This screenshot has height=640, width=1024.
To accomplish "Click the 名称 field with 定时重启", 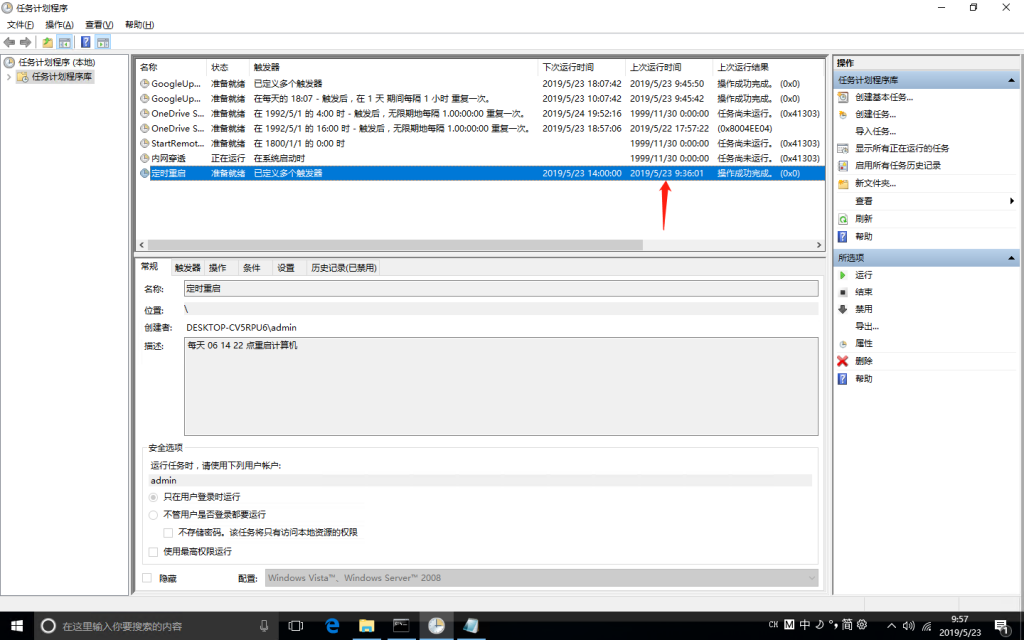I will [x=501, y=289].
